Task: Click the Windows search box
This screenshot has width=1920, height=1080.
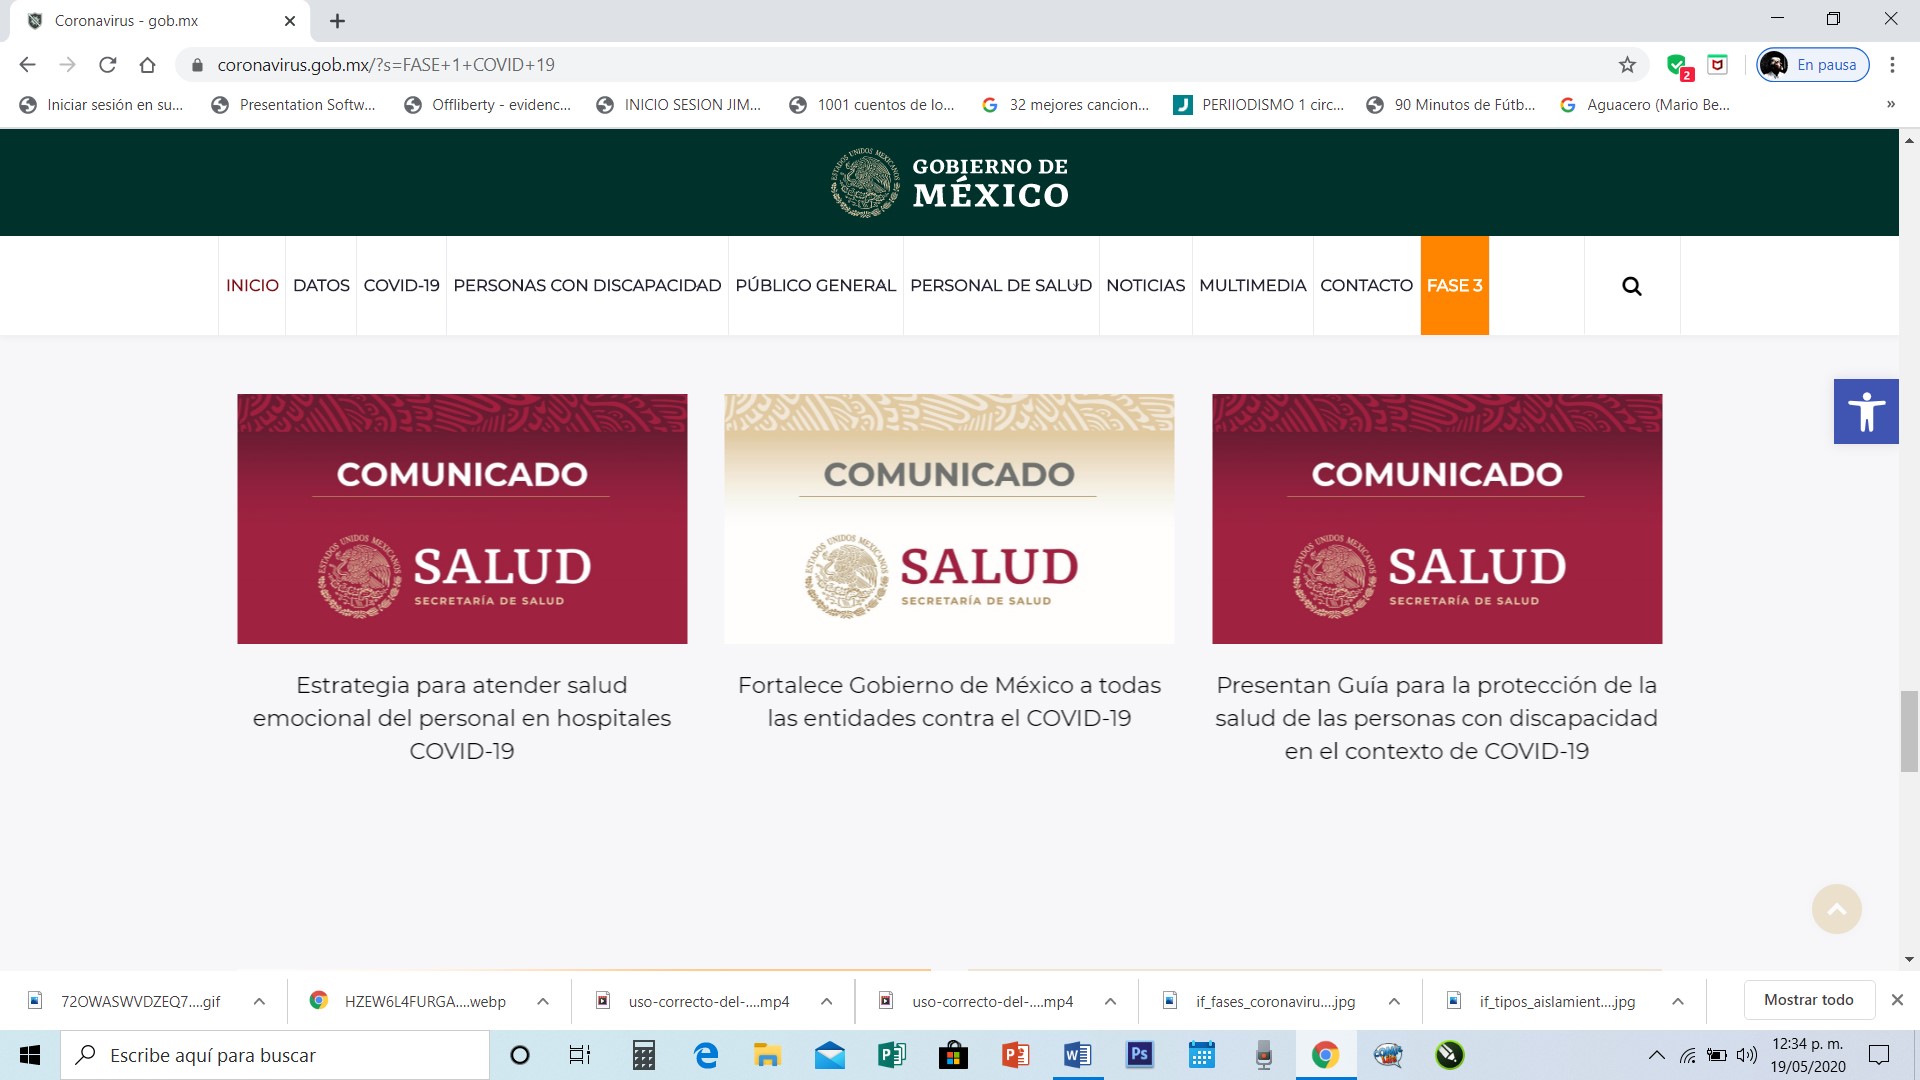Action: click(275, 1055)
